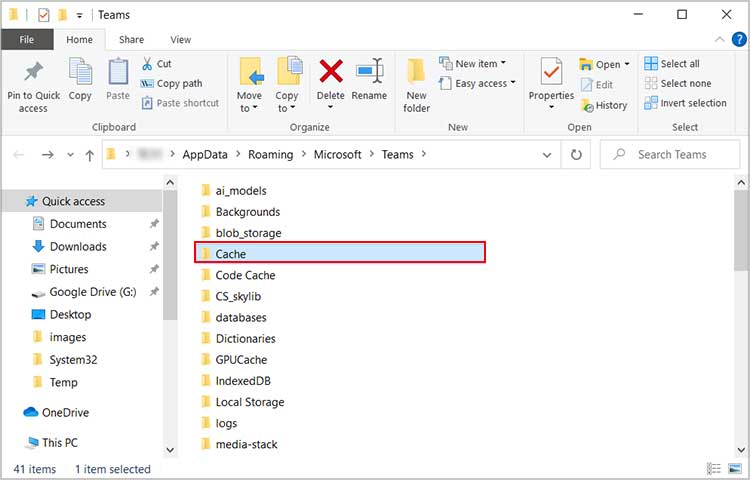Image resolution: width=750 pixels, height=480 pixels.
Task: Open System32 in navigation pane
Action: click(x=73, y=360)
